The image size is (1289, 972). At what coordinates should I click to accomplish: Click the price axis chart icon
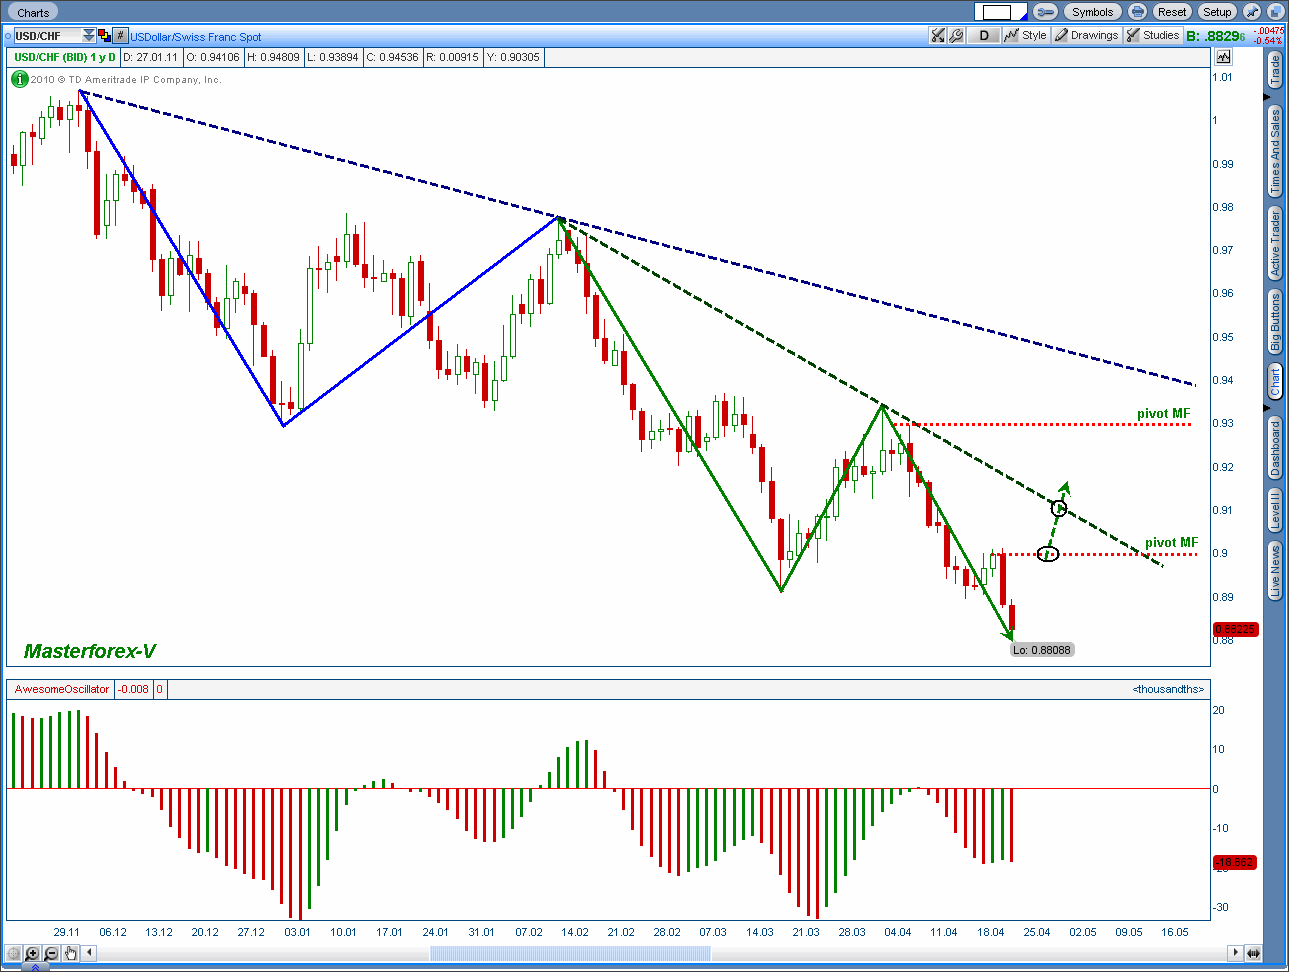tap(1224, 57)
